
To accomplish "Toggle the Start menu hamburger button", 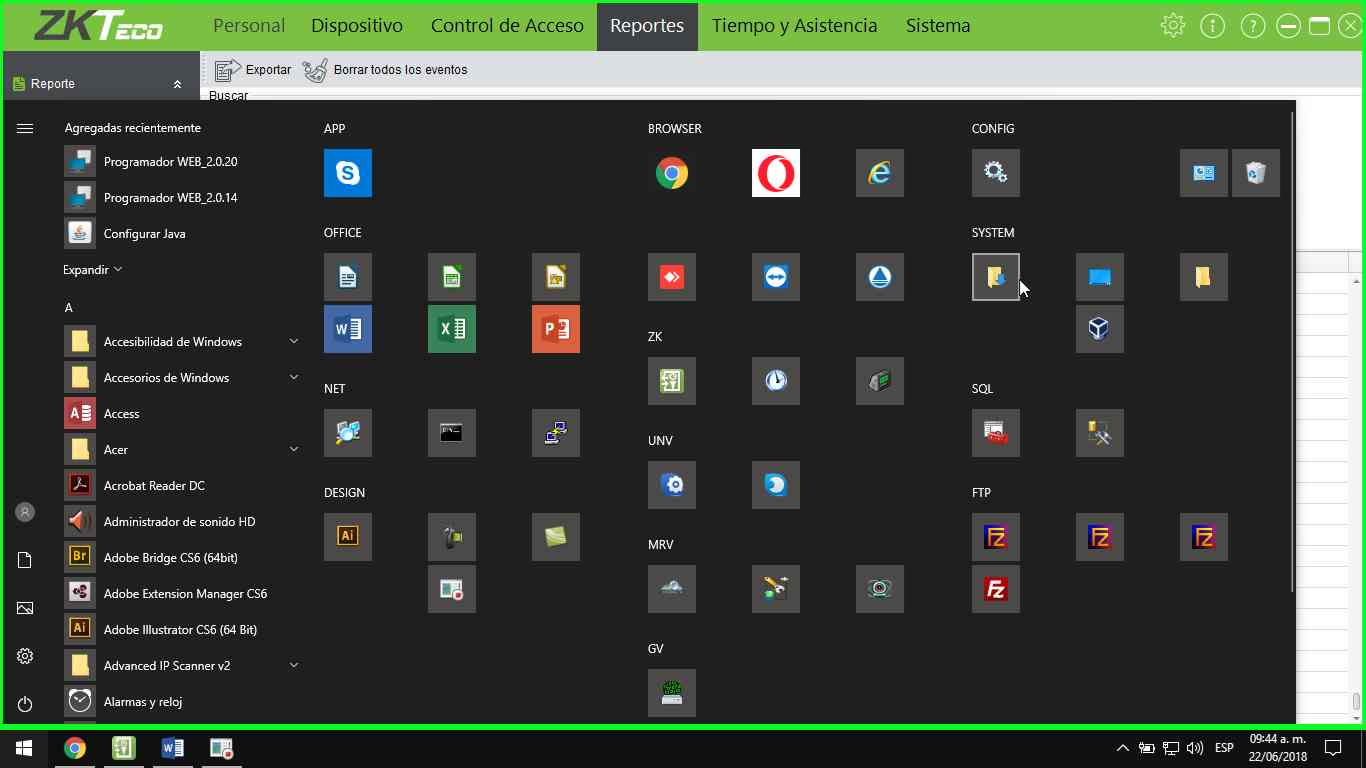I will pyautogui.click(x=25, y=128).
